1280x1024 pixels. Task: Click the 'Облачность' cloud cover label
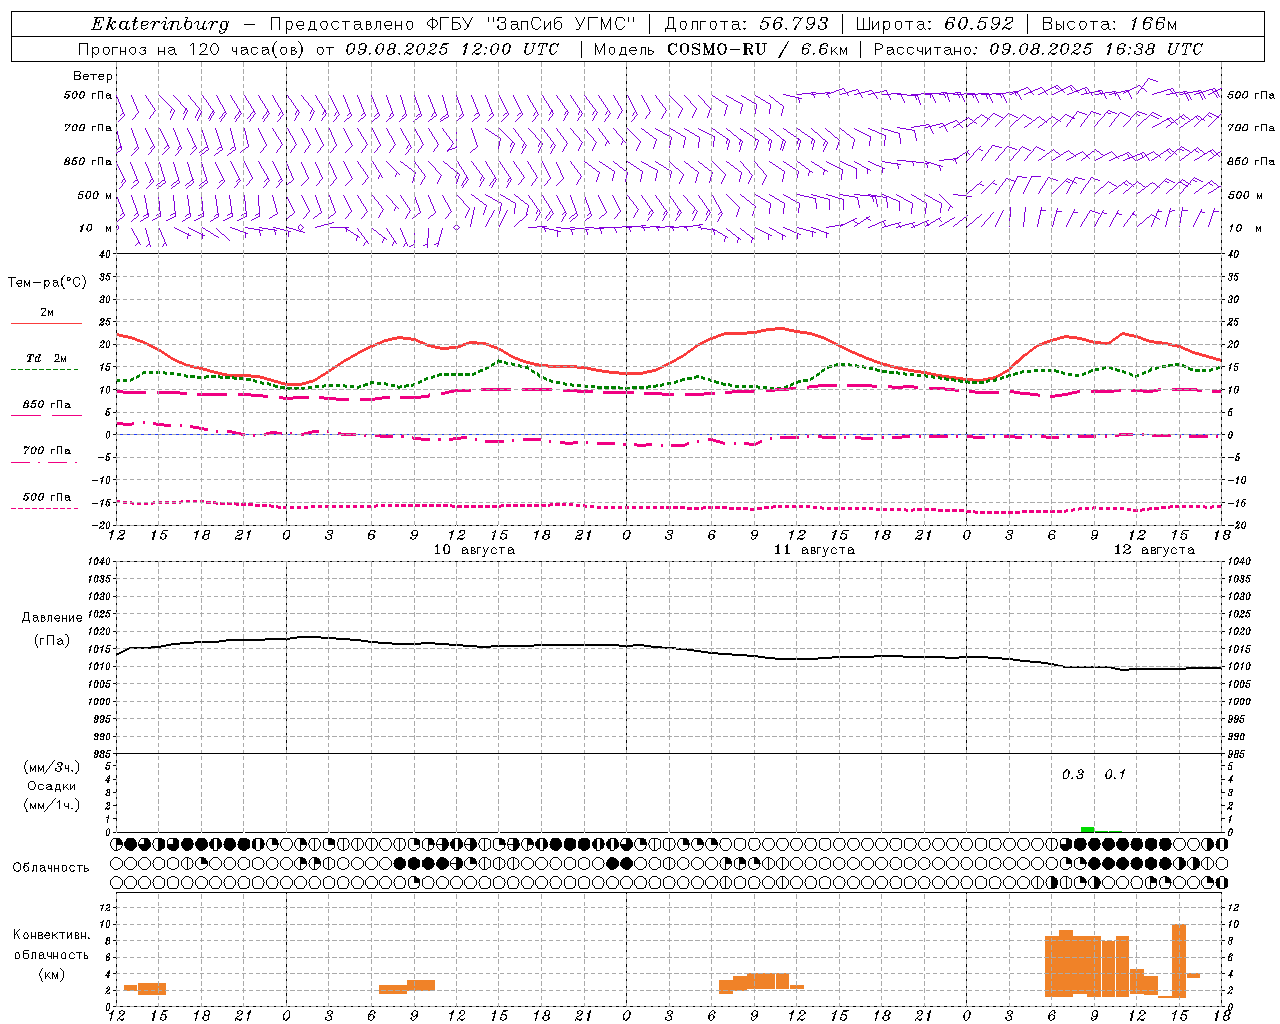(51, 868)
